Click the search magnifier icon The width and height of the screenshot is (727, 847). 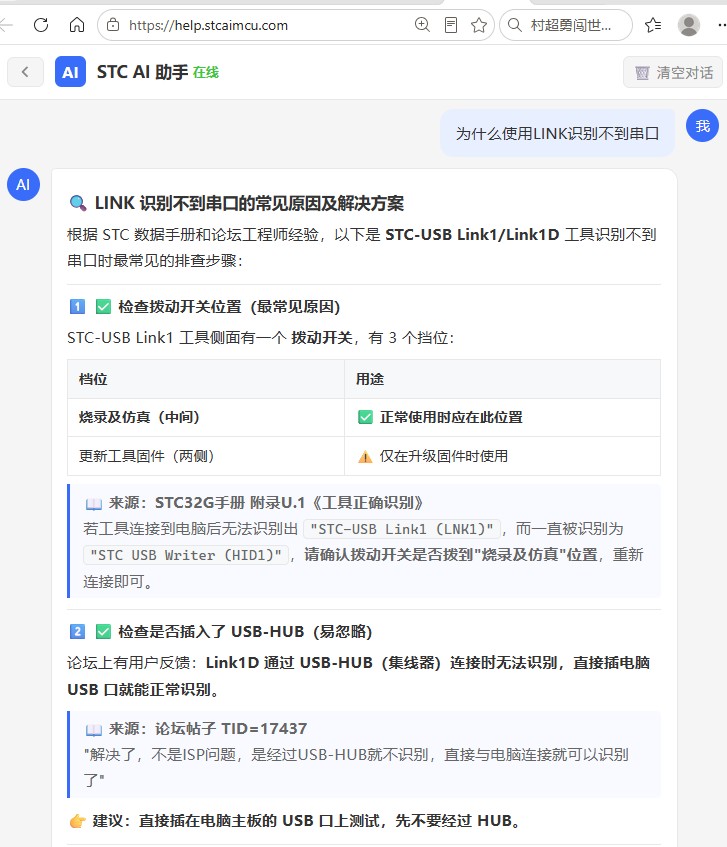[515, 25]
